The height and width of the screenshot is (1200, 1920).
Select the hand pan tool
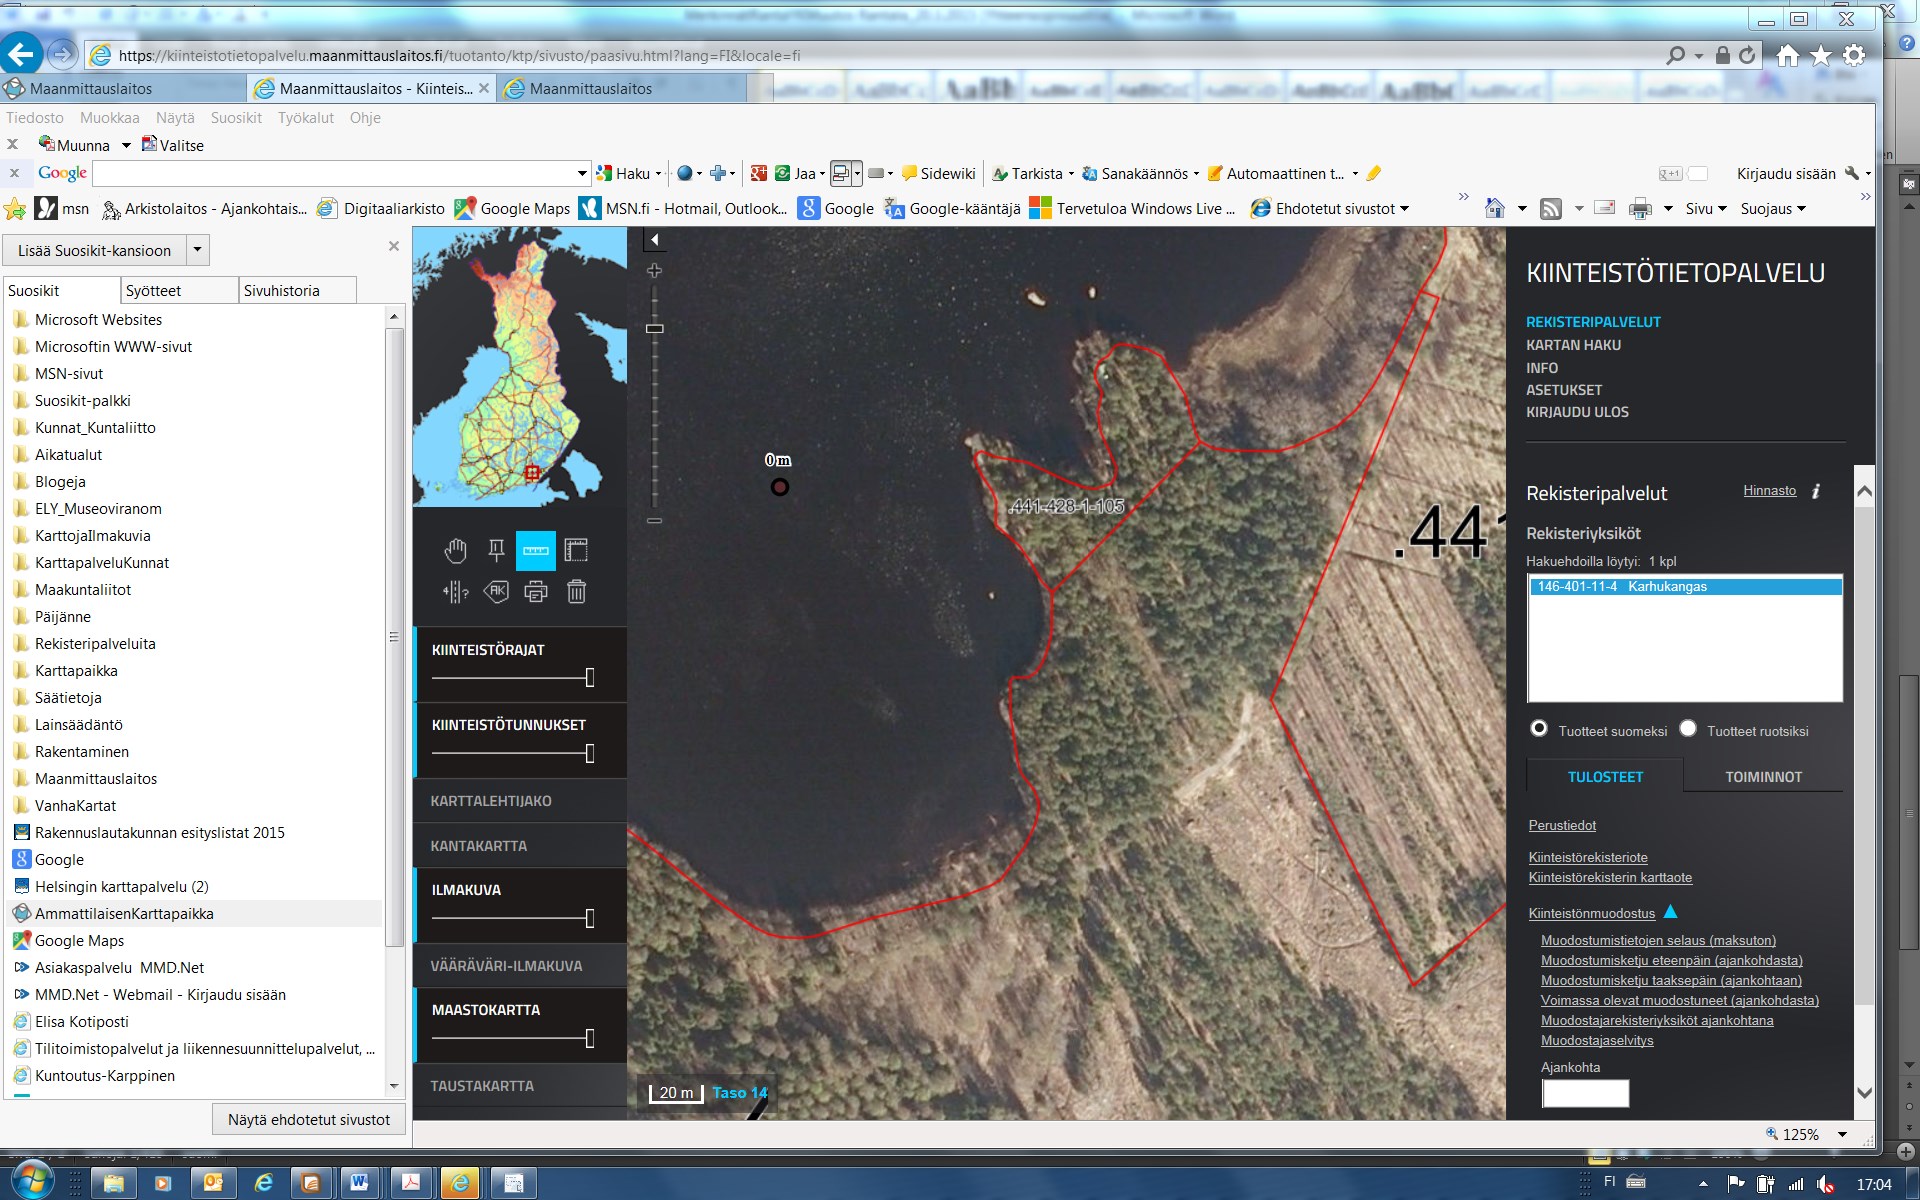click(456, 550)
